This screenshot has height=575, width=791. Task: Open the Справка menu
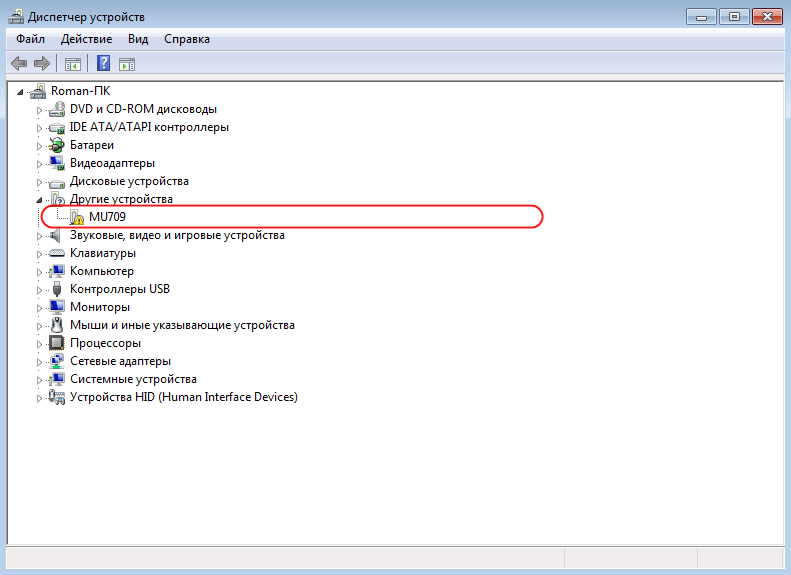(186, 39)
